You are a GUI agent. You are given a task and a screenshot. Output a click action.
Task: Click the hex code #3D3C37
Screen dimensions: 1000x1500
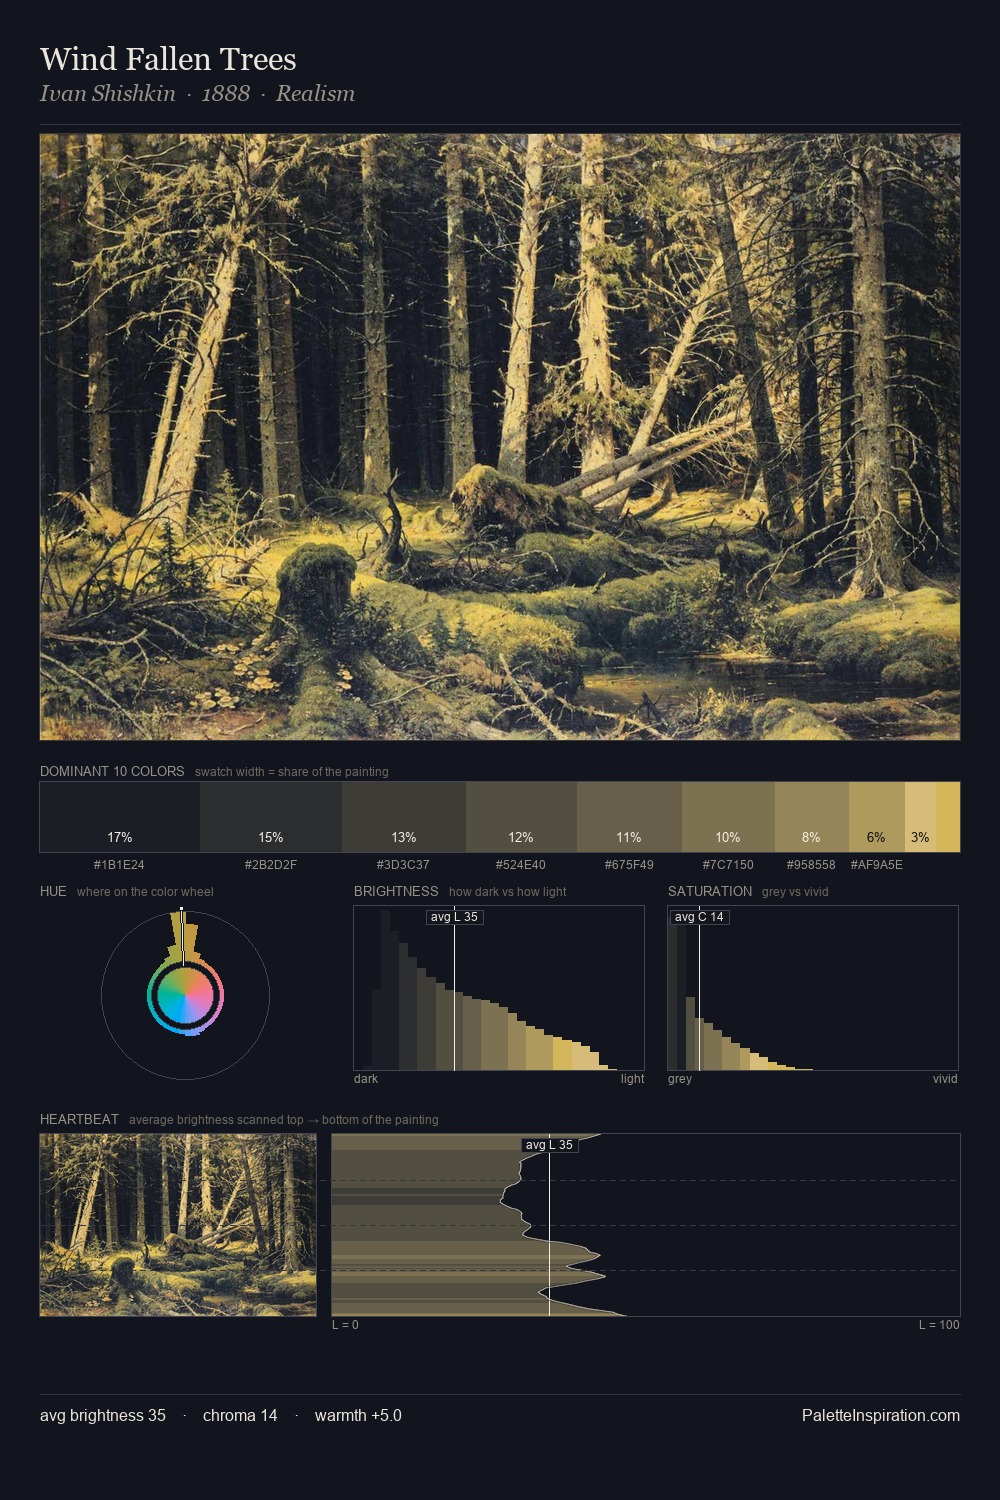click(x=403, y=865)
